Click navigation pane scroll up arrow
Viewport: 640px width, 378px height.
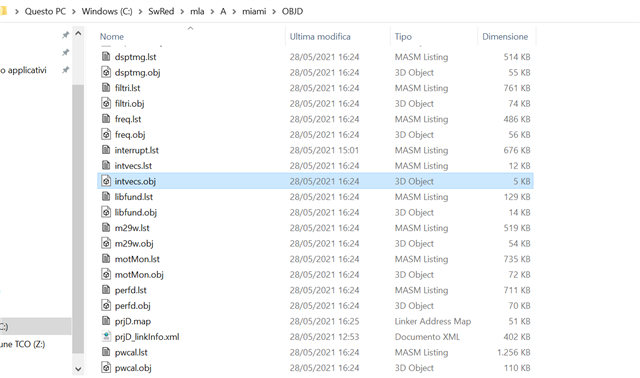pos(78,33)
